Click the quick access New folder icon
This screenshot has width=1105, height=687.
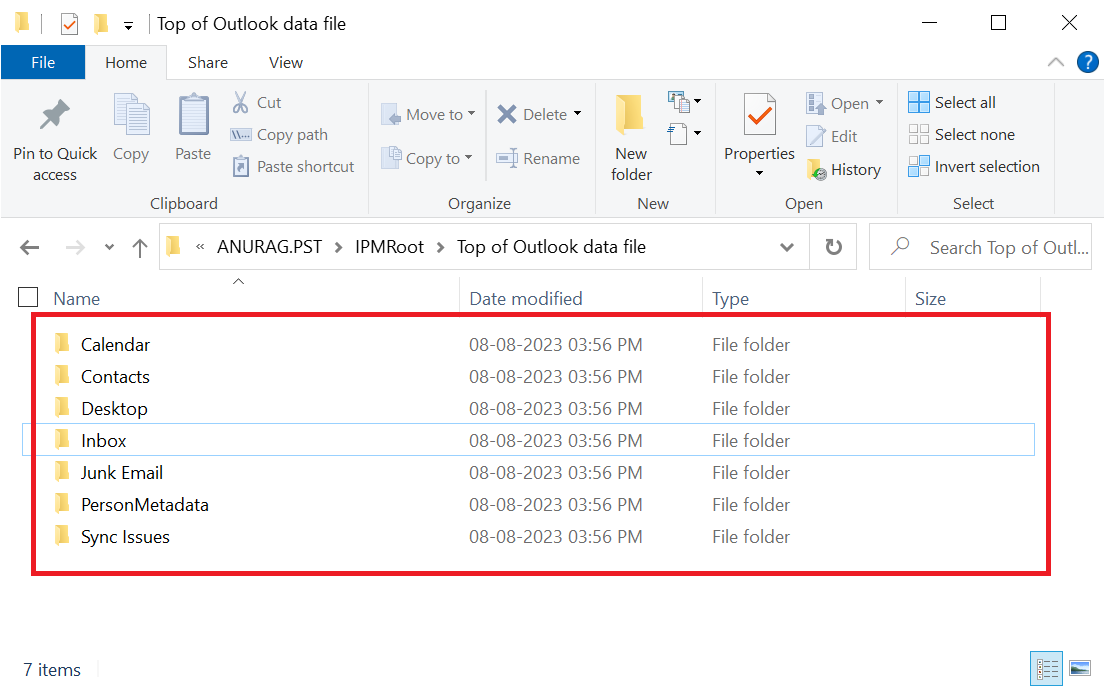101,24
